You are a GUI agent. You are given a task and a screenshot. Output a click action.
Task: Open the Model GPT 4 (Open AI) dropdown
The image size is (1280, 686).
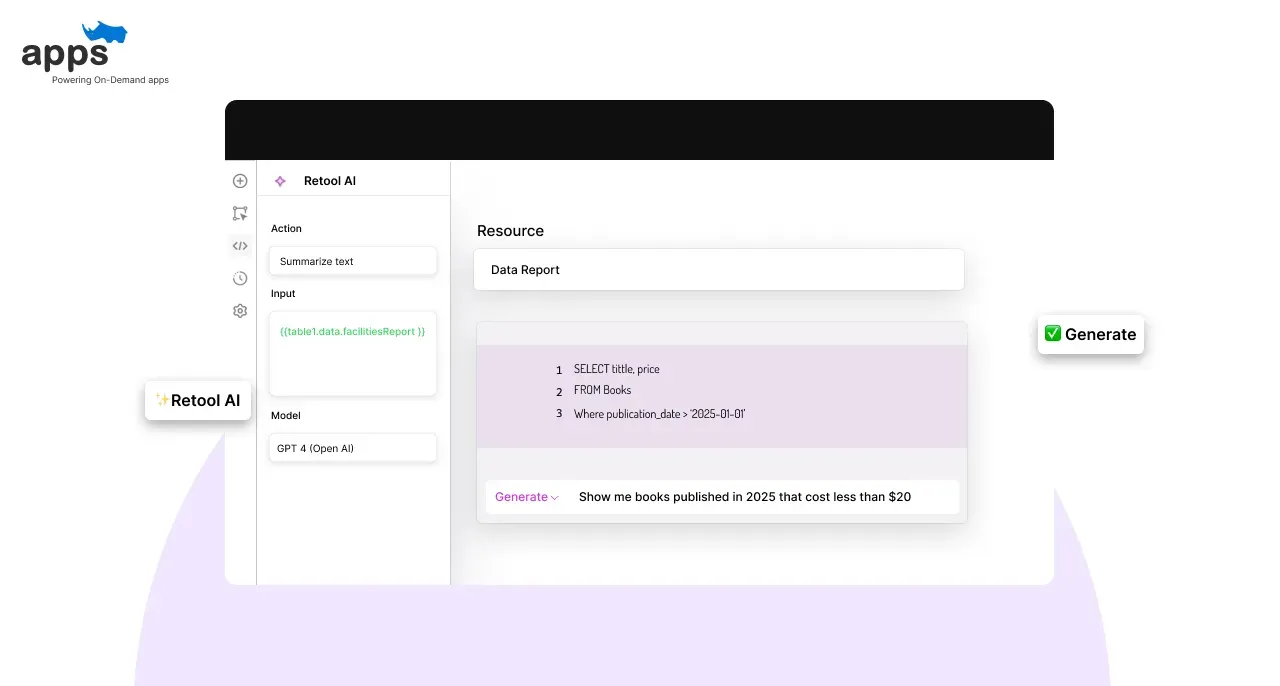tap(353, 448)
